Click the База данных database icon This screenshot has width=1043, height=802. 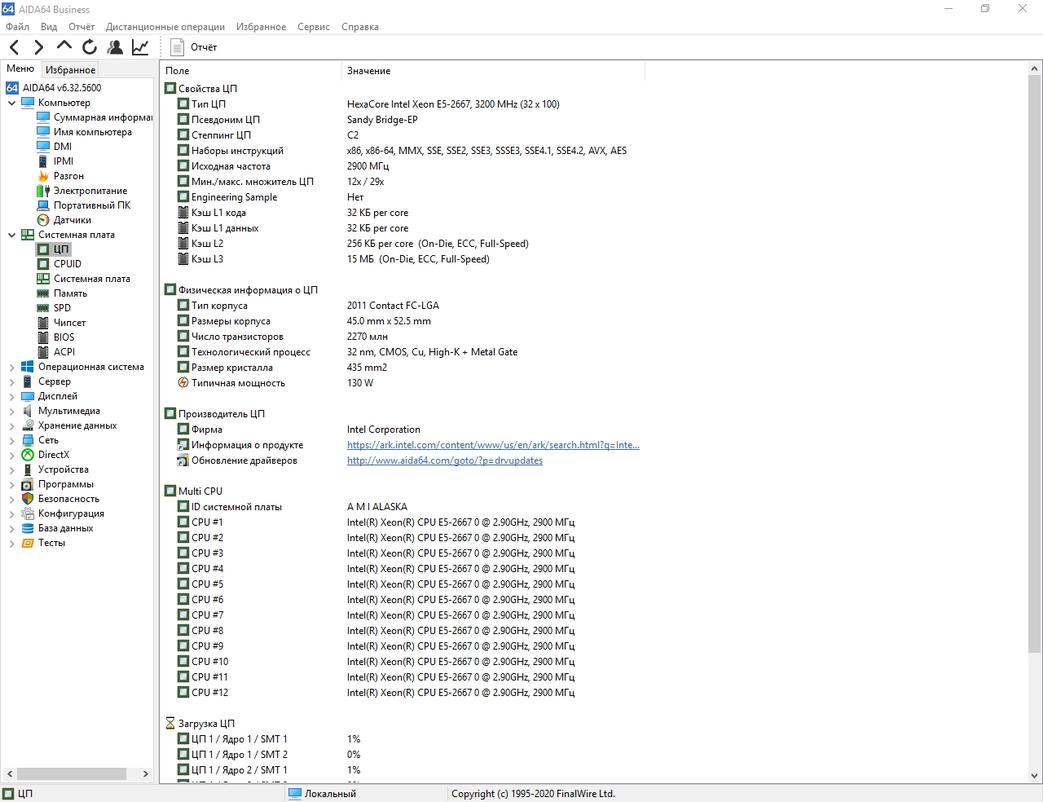click(x=27, y=528)
